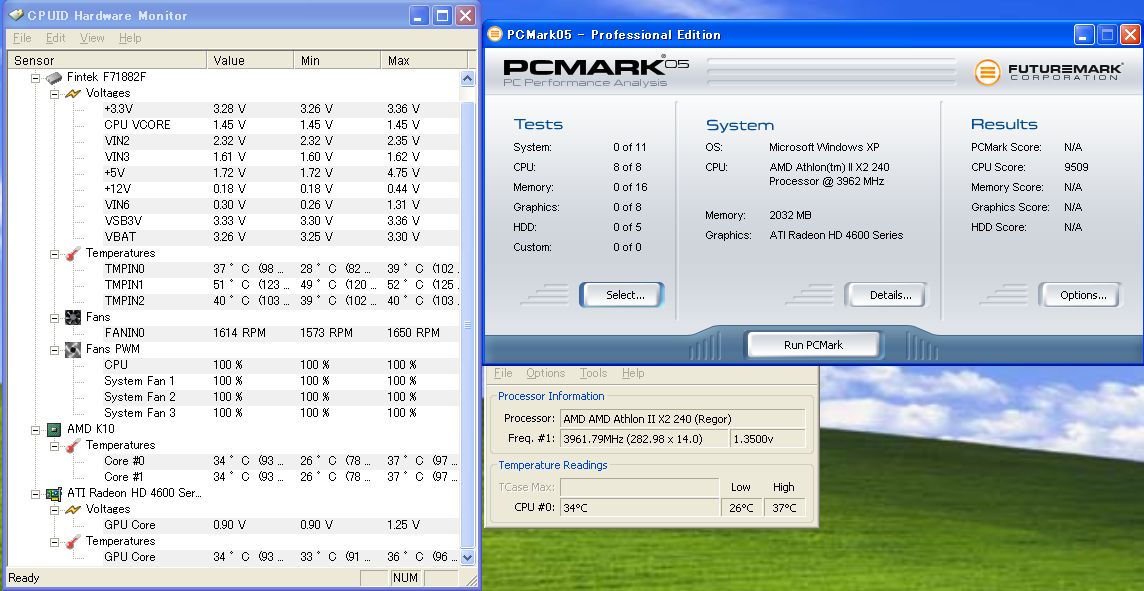Select the VBAT voltage row
Viewport: 1144px width, 591px height.
280,237
